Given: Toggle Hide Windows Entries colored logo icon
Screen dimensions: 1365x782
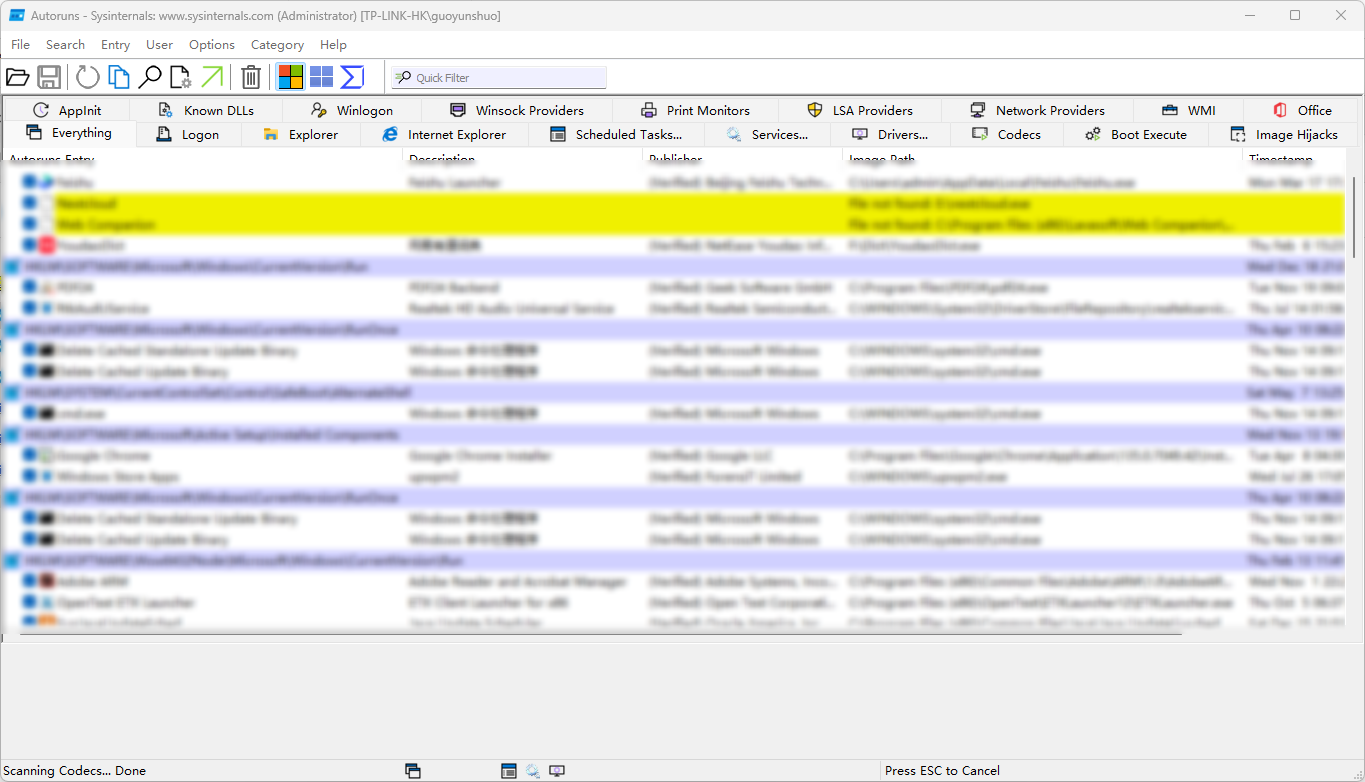Looking at the screenshot, I should click(x=291, y=77).
